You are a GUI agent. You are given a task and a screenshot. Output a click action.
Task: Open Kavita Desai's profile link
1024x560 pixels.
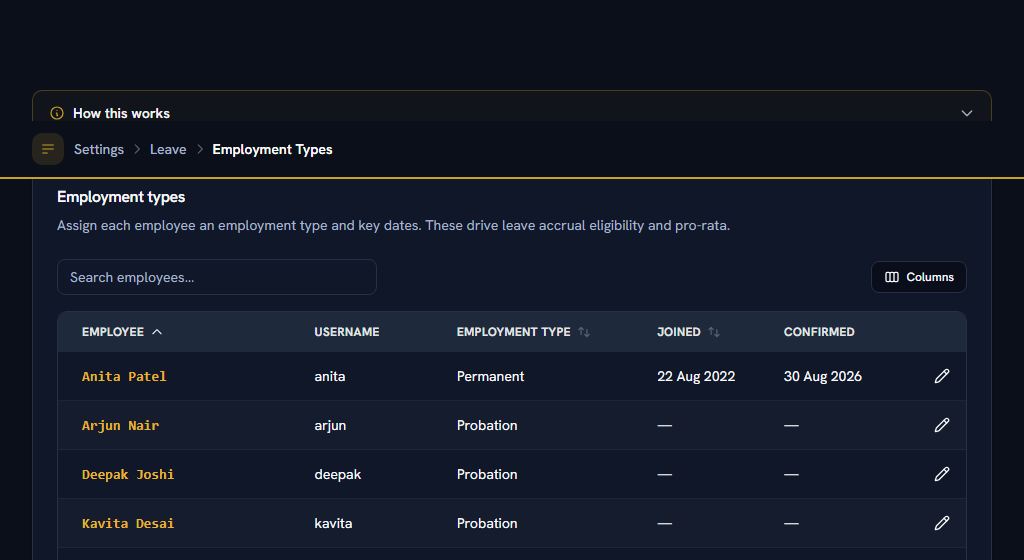(128, 523)
